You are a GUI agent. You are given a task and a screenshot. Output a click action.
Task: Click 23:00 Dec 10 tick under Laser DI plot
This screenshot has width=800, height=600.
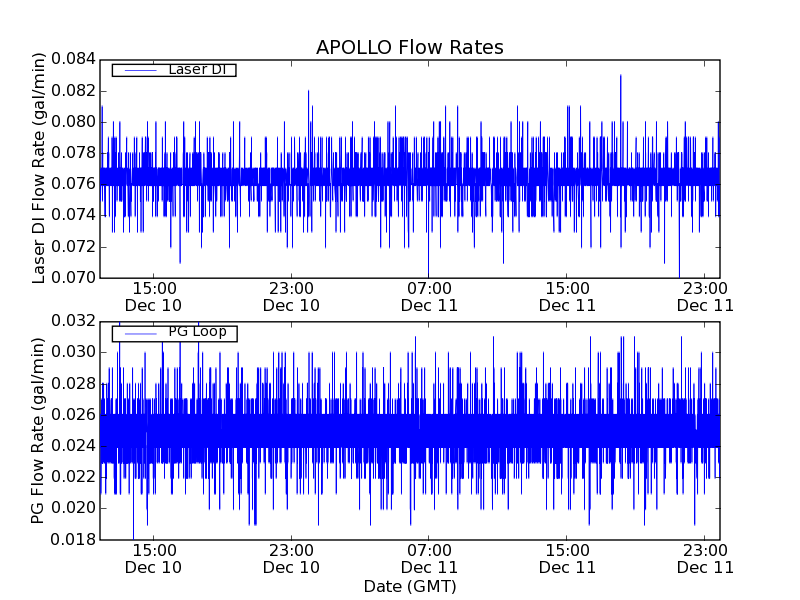point(291,297)
